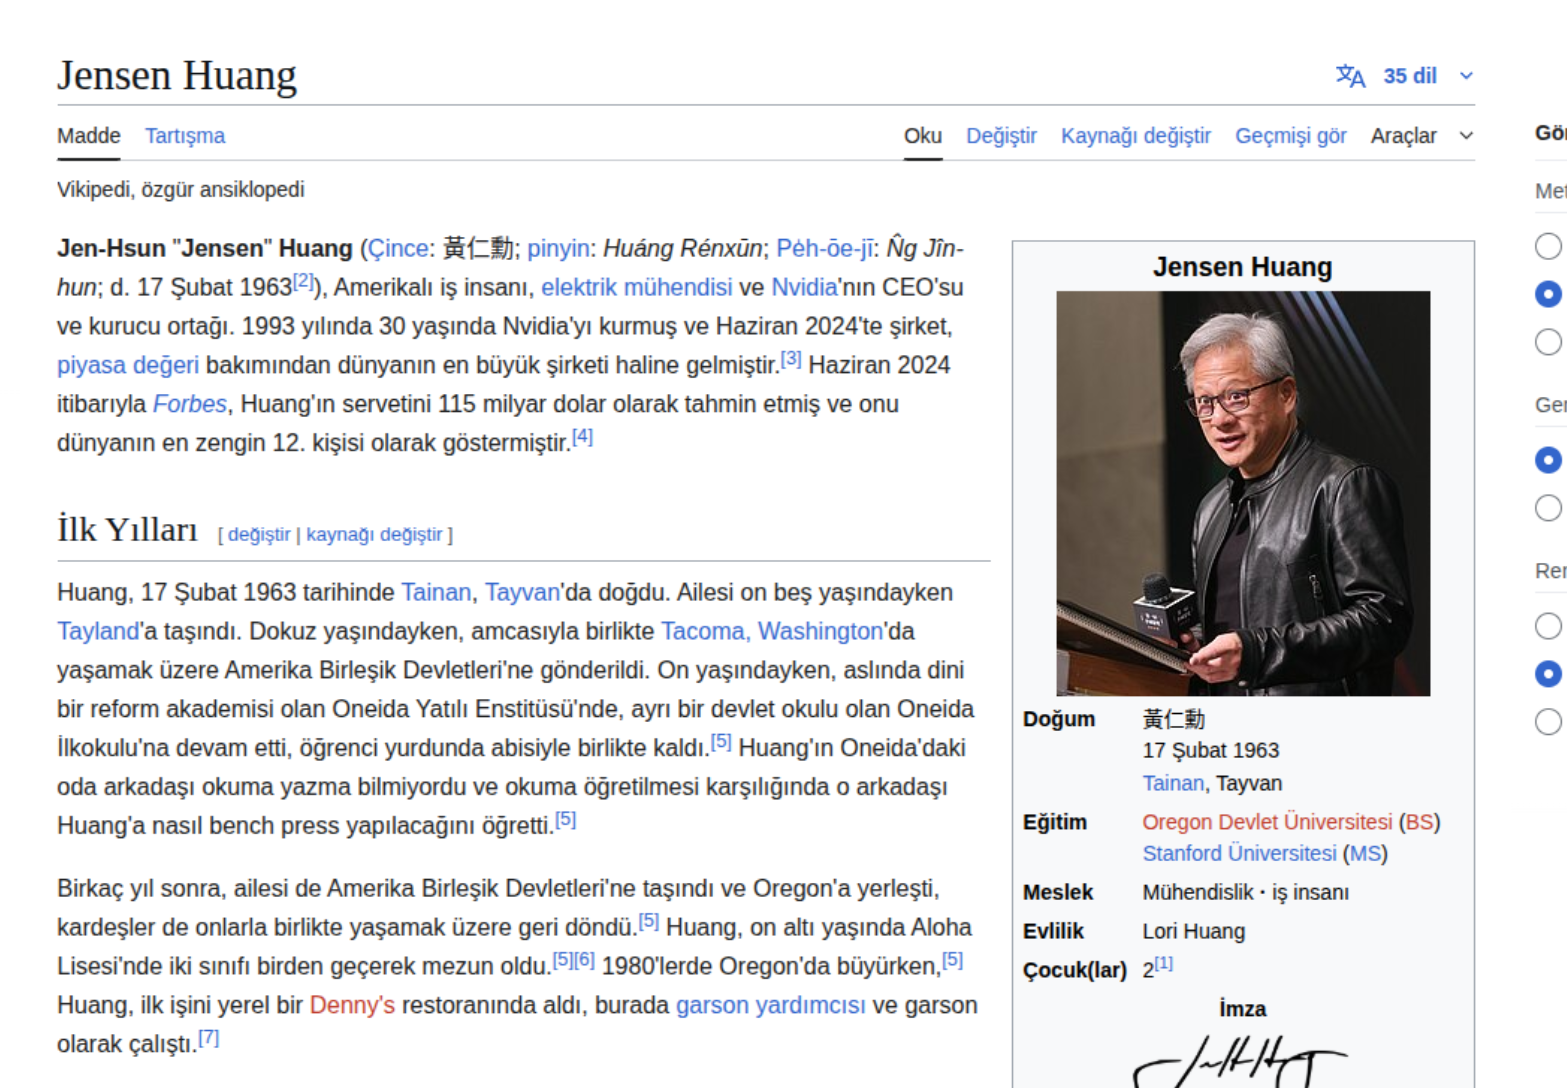The width and height of the screenshot is (1567, 1088).
Task: Click the language translation icon beside 35 dil
Action: pos(1350,76)
